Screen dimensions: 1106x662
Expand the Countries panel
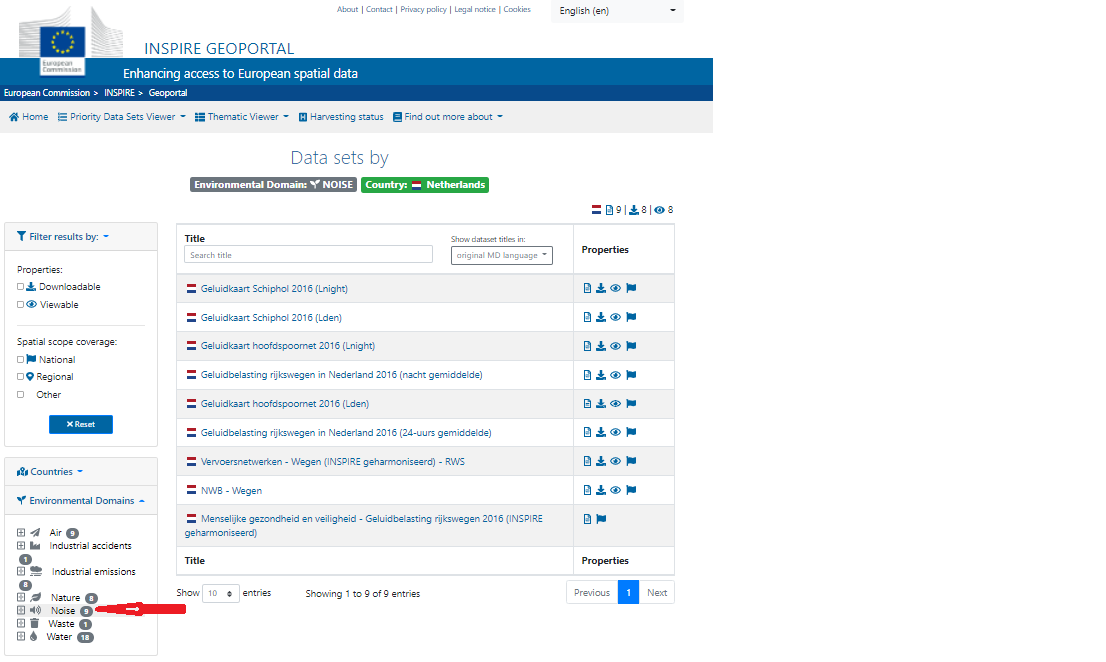coord(50,472)
